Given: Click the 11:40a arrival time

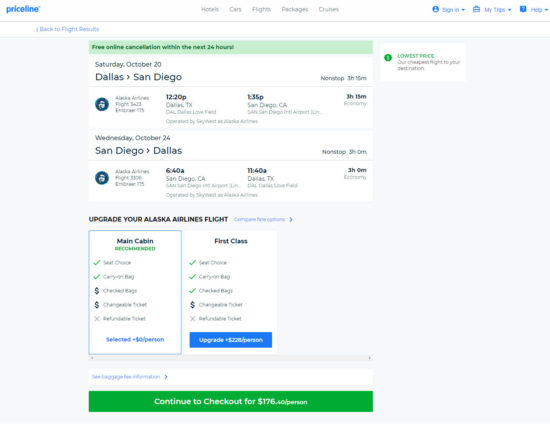Looking at the screenshot, I should [257, 170].
